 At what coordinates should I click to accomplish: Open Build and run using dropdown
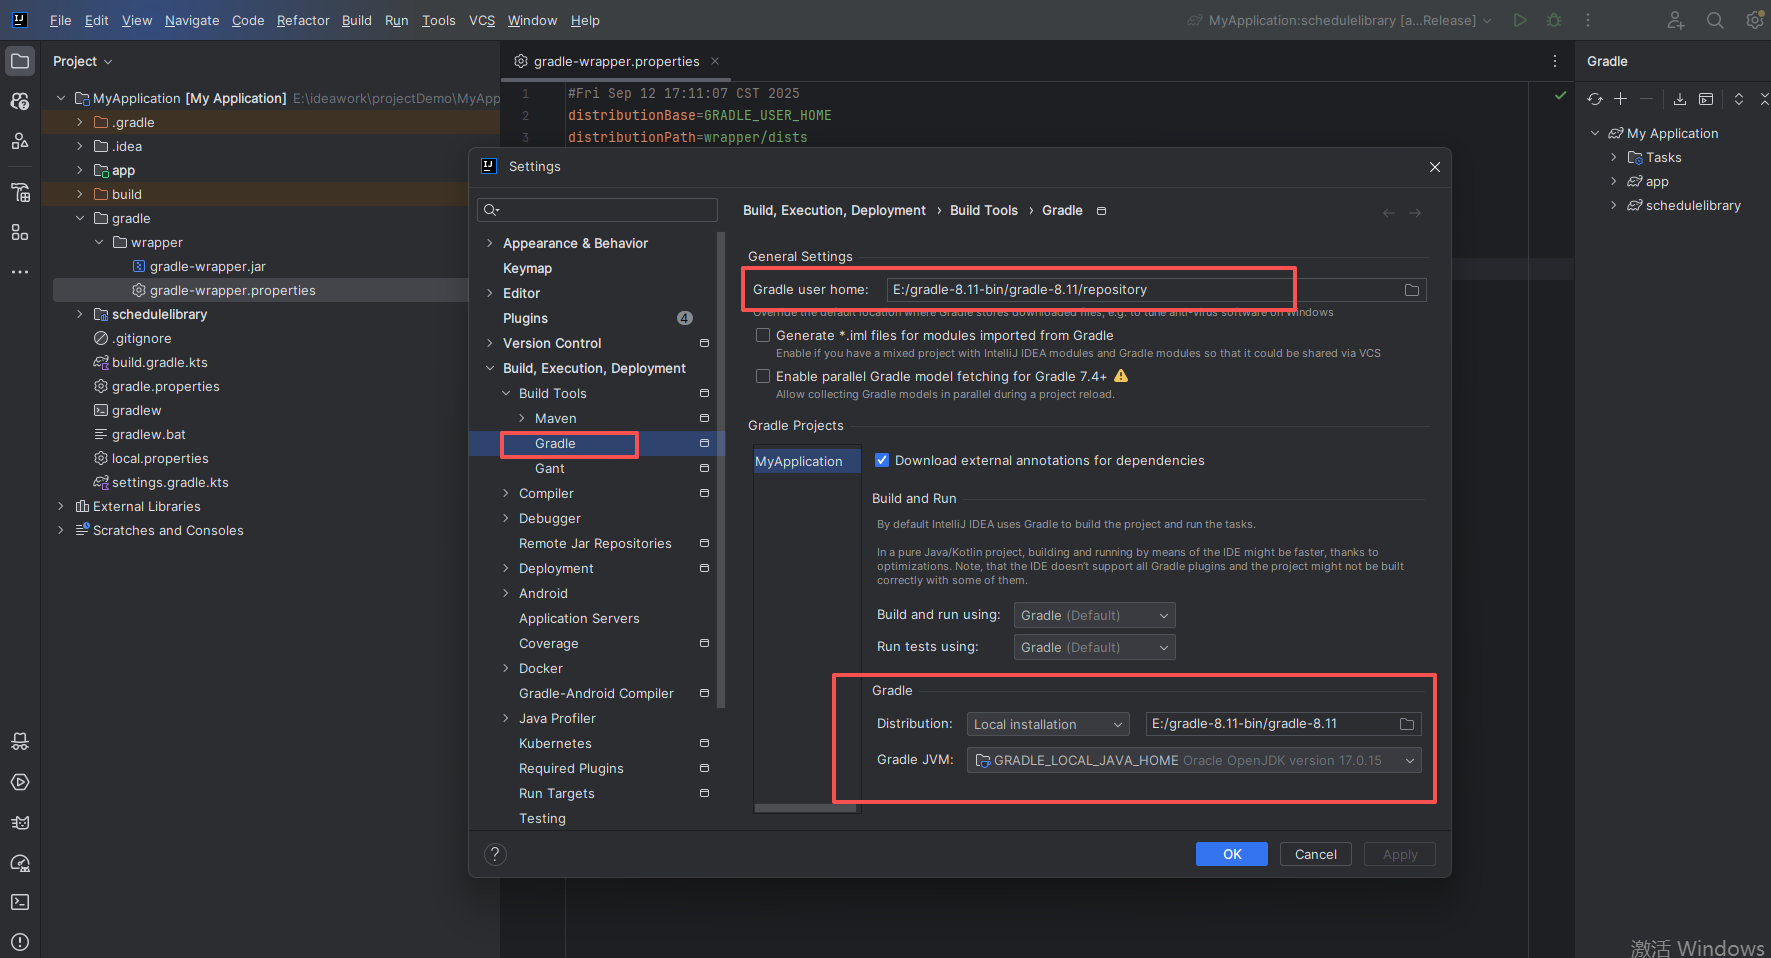click(x=1095, y=615)
